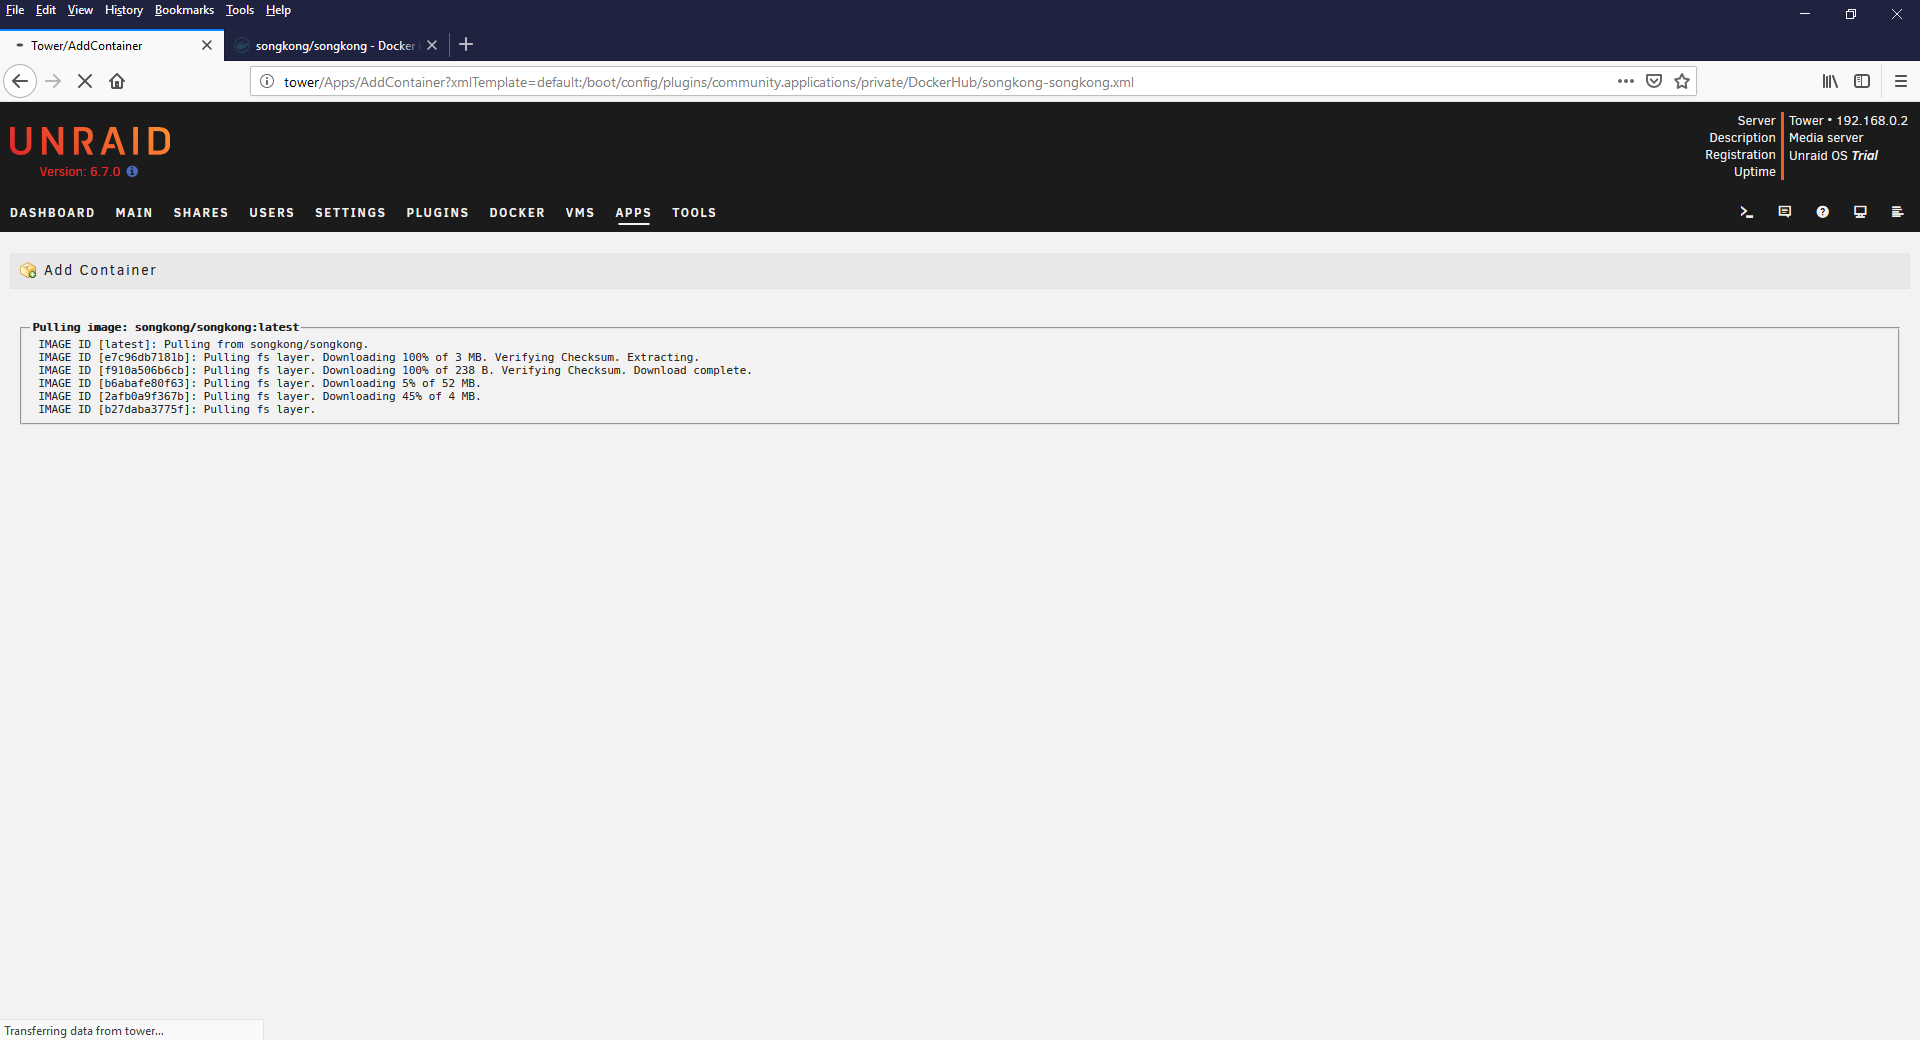This screenshot has width=1920, height=1040.
Task: Open the Dashboard page
Action: click(52, 213)
